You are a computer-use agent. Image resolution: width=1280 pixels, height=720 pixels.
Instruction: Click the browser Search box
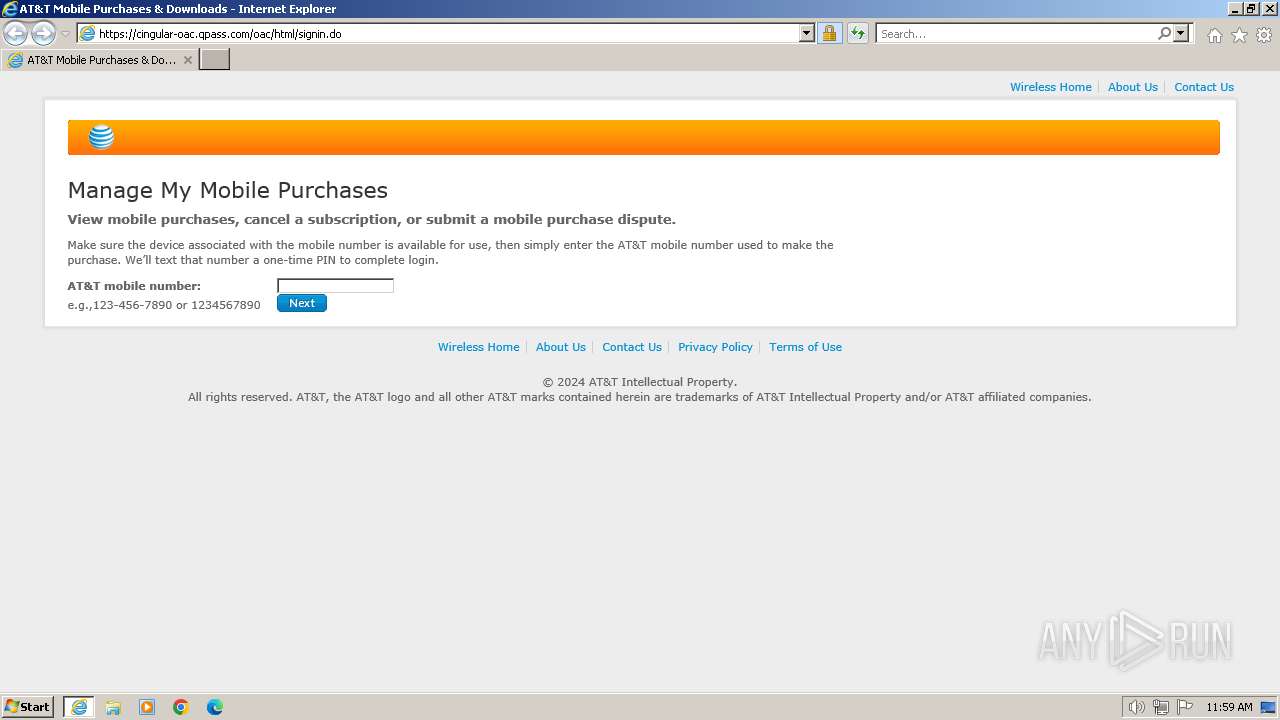1016,34
